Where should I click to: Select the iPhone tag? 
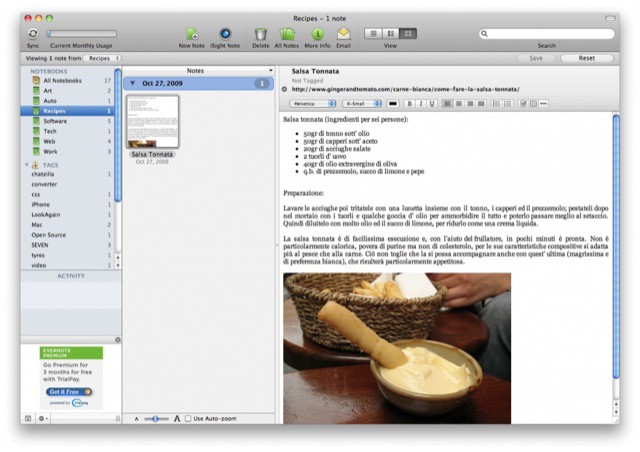(40, 205)
